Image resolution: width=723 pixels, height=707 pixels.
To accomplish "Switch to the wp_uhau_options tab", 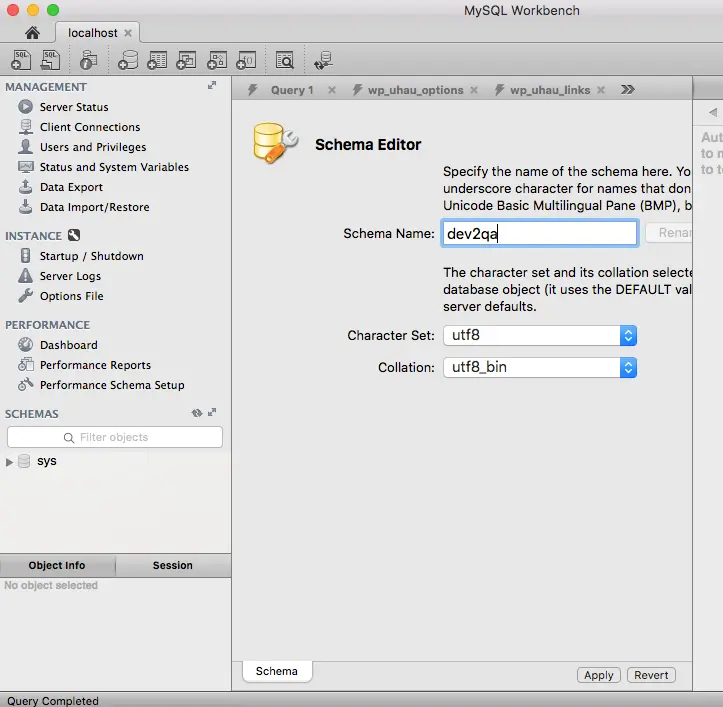I will coord(415,90).
